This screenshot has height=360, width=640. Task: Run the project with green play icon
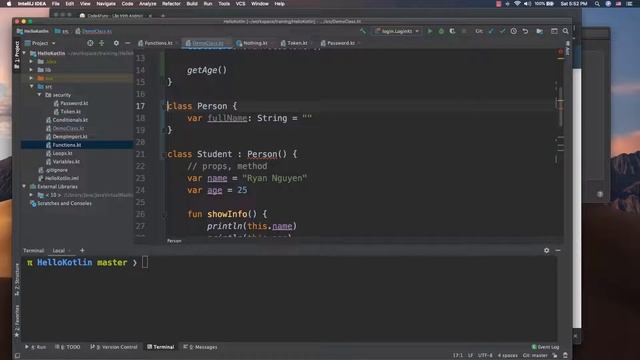[430, 31]
